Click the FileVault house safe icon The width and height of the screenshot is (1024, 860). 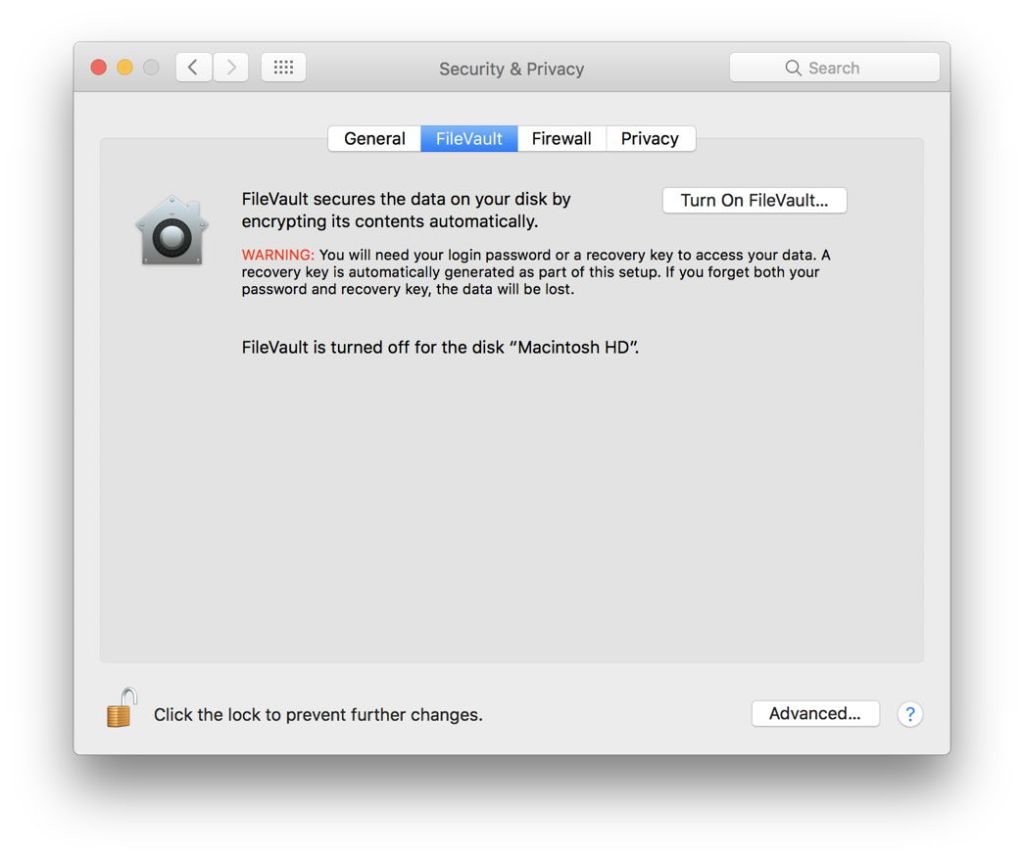(x=173, y=231)
